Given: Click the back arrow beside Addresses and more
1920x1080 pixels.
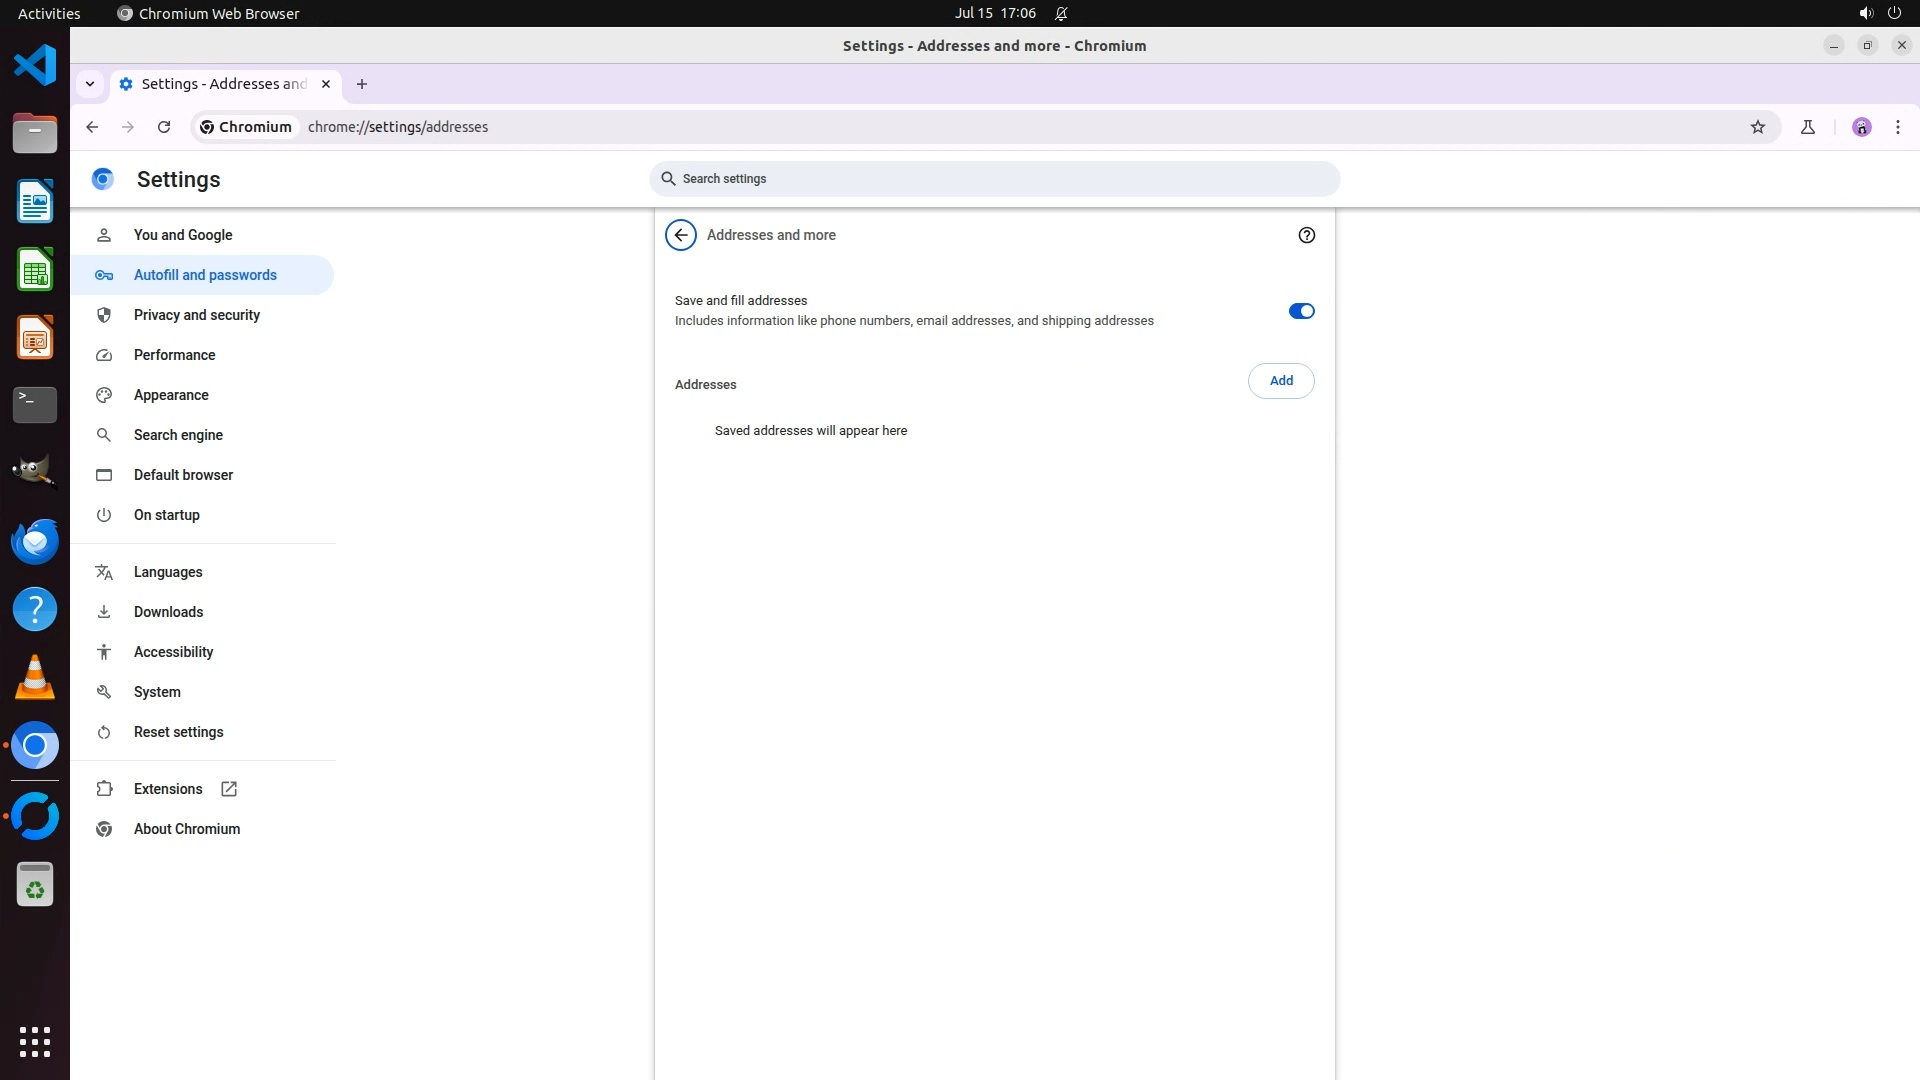Looking at the screenshot, I should 681,235.
